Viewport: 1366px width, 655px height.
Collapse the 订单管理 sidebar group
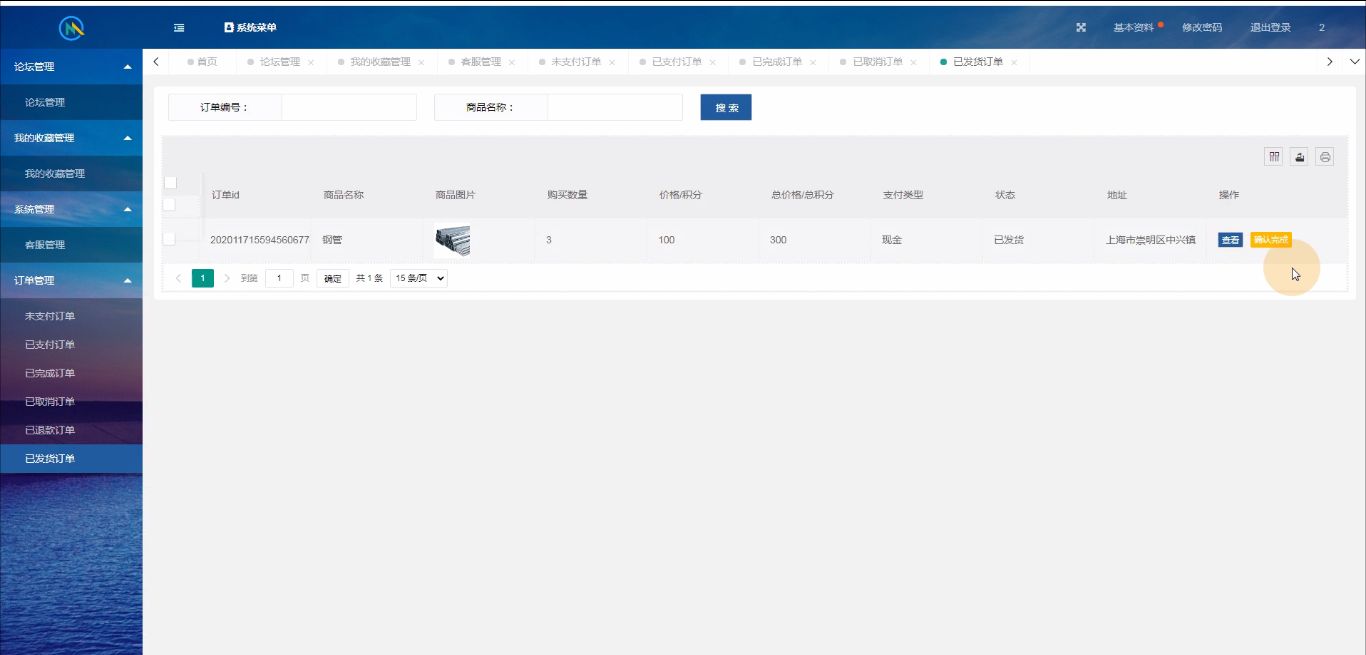[71, 281]
